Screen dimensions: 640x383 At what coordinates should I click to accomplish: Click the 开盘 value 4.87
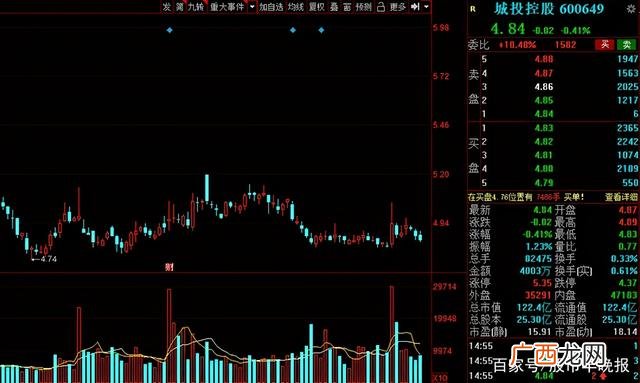click(x=628, y=210)
